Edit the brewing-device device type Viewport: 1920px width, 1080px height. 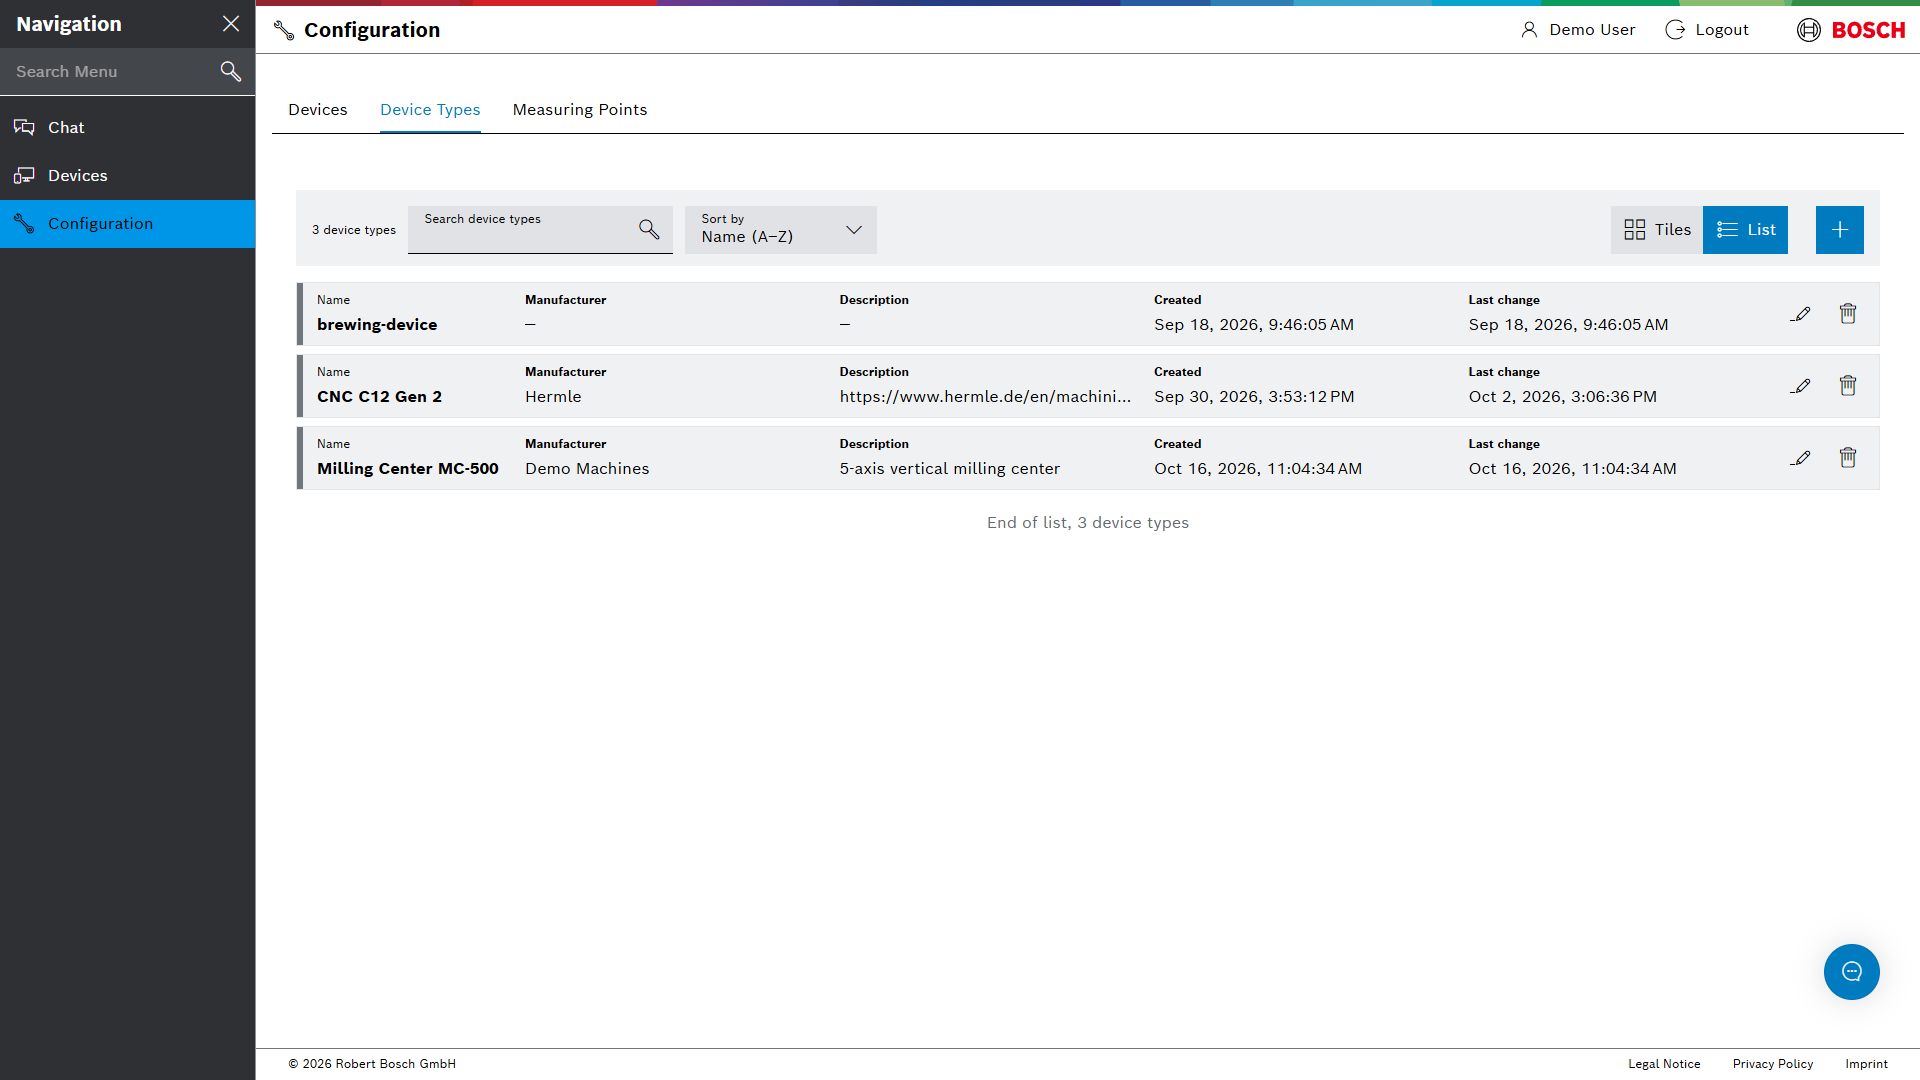1800,314
